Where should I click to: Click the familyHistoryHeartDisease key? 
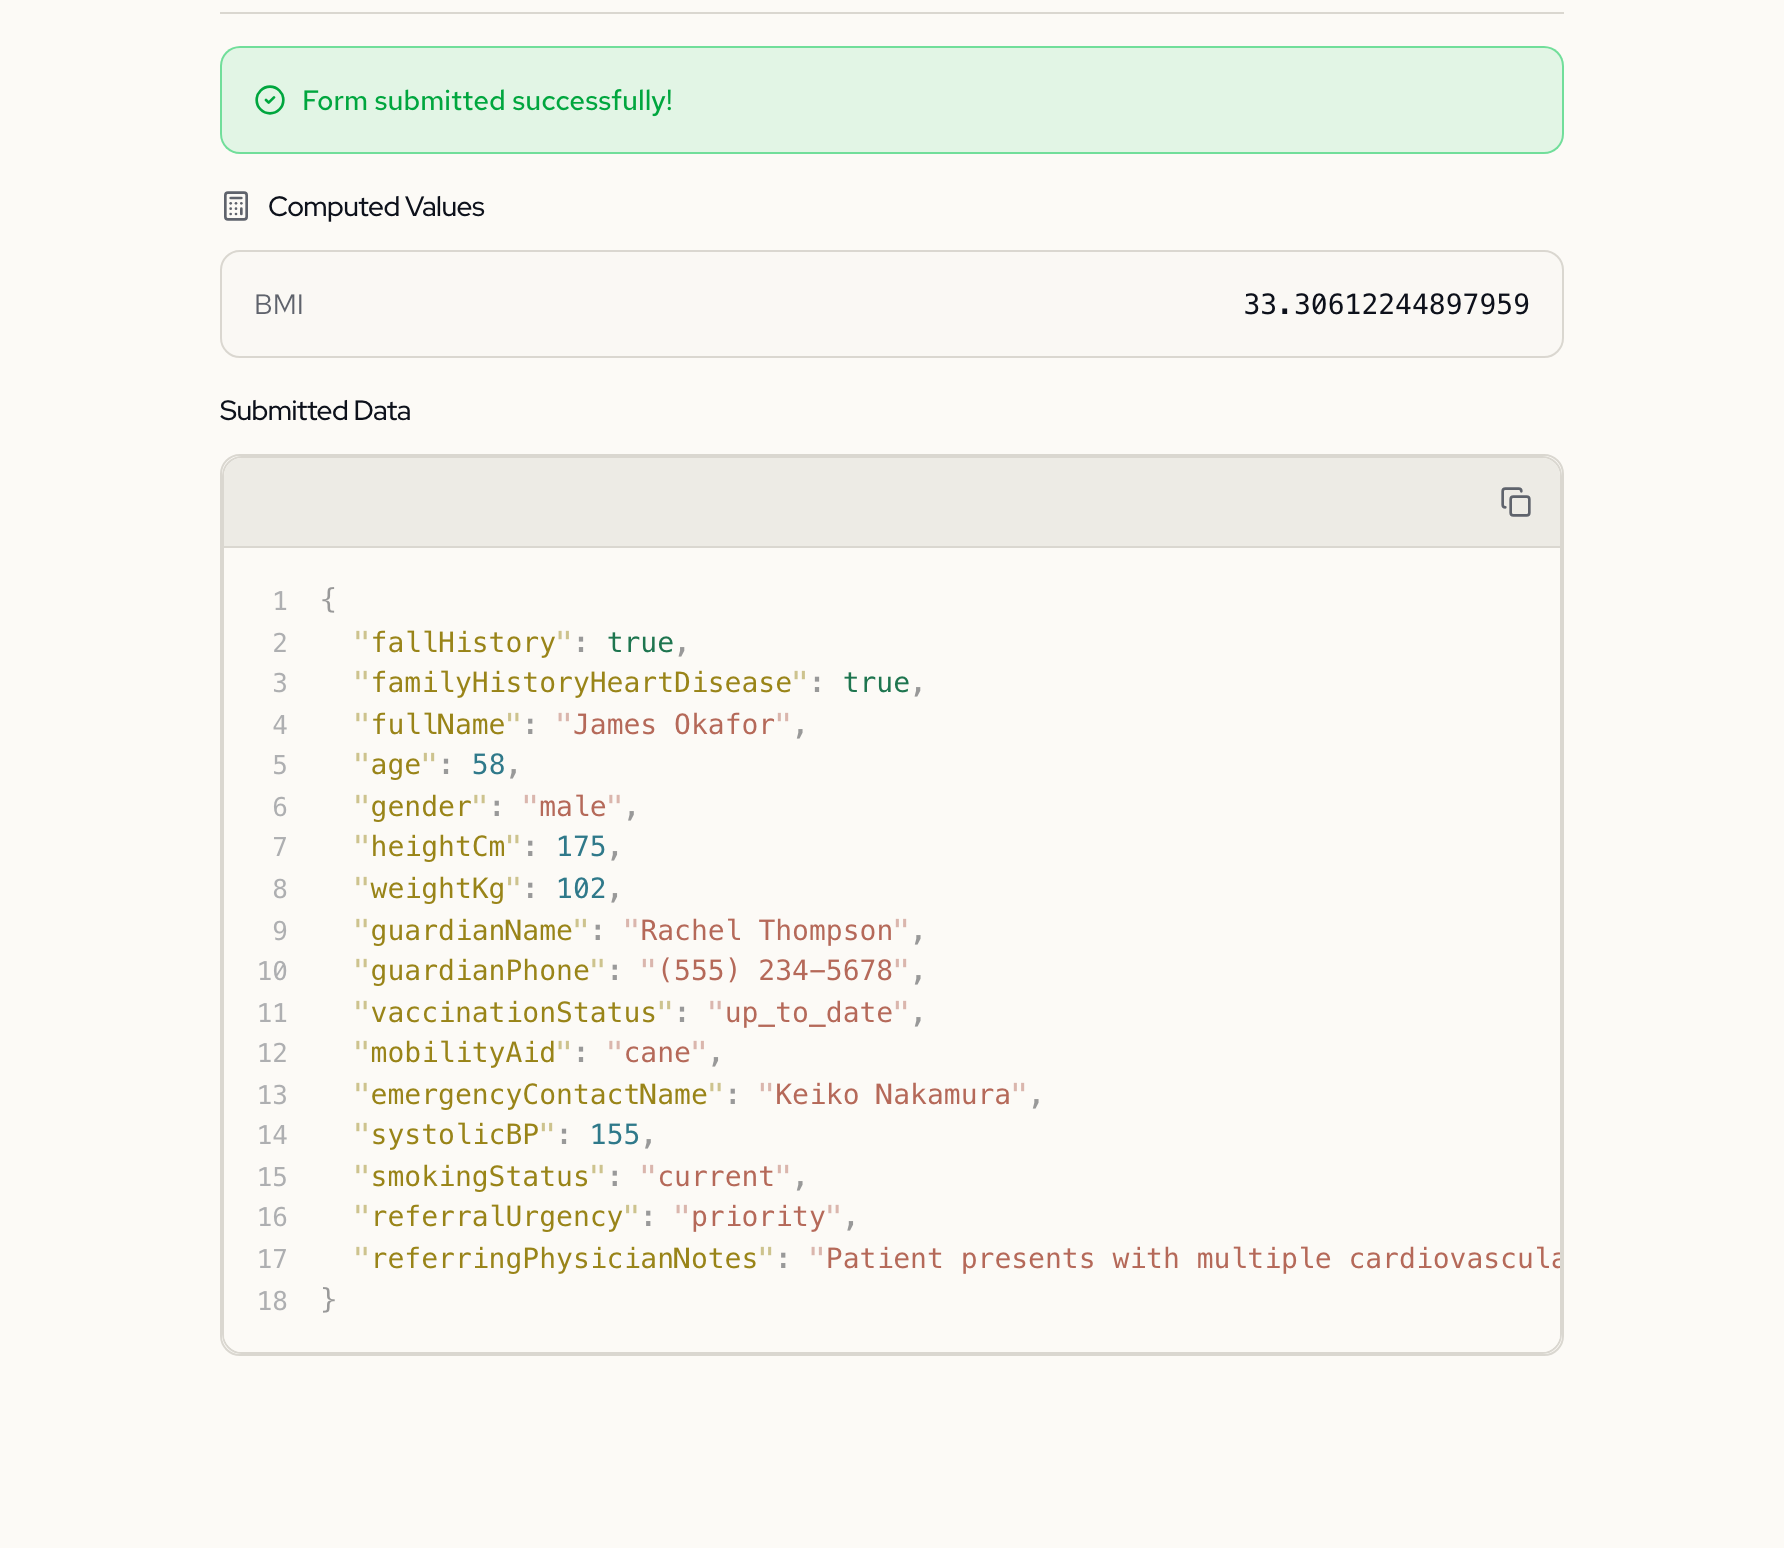pos(580,683)
